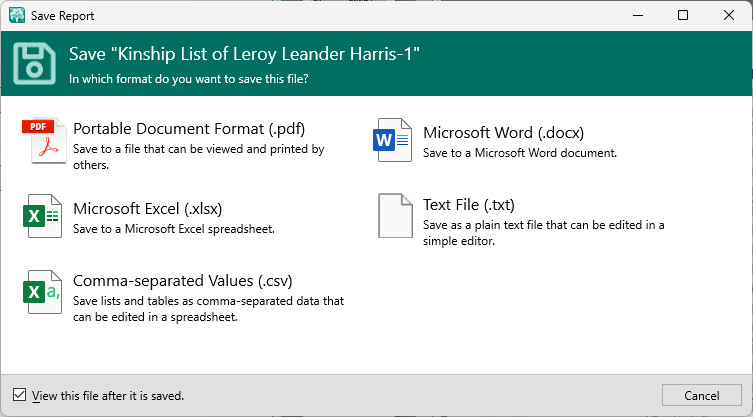Click "Save to a Microsoft Word document" description
Screen dimensions: 753x417
pyautogui.click(x=519, y=153)
